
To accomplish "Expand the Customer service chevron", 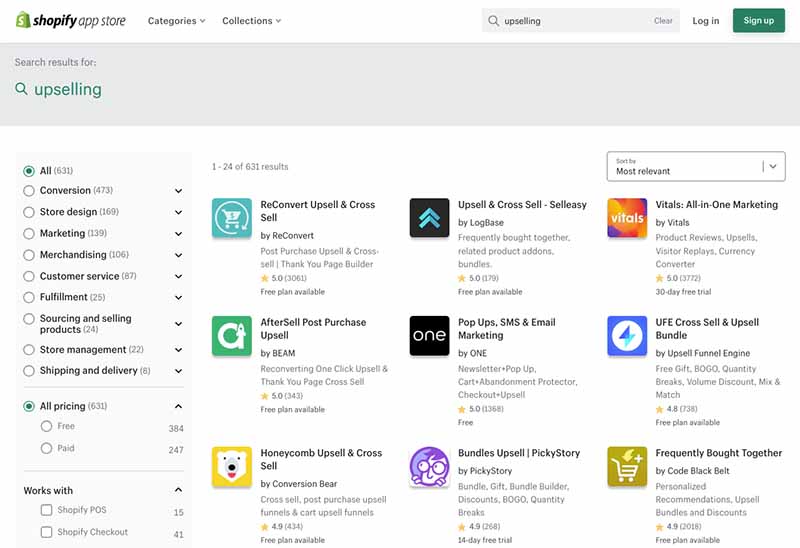I will coord(179,277).
